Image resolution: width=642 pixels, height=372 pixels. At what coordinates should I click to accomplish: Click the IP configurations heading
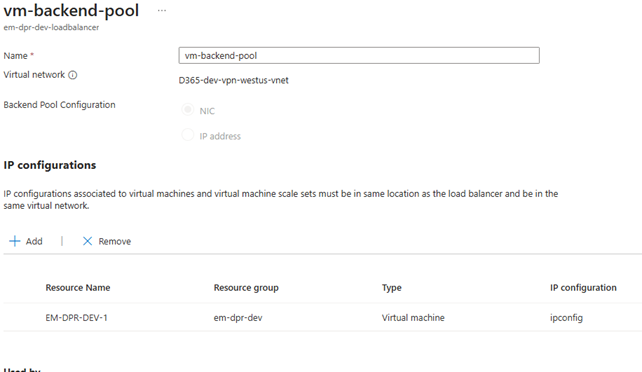pos(50,165)
